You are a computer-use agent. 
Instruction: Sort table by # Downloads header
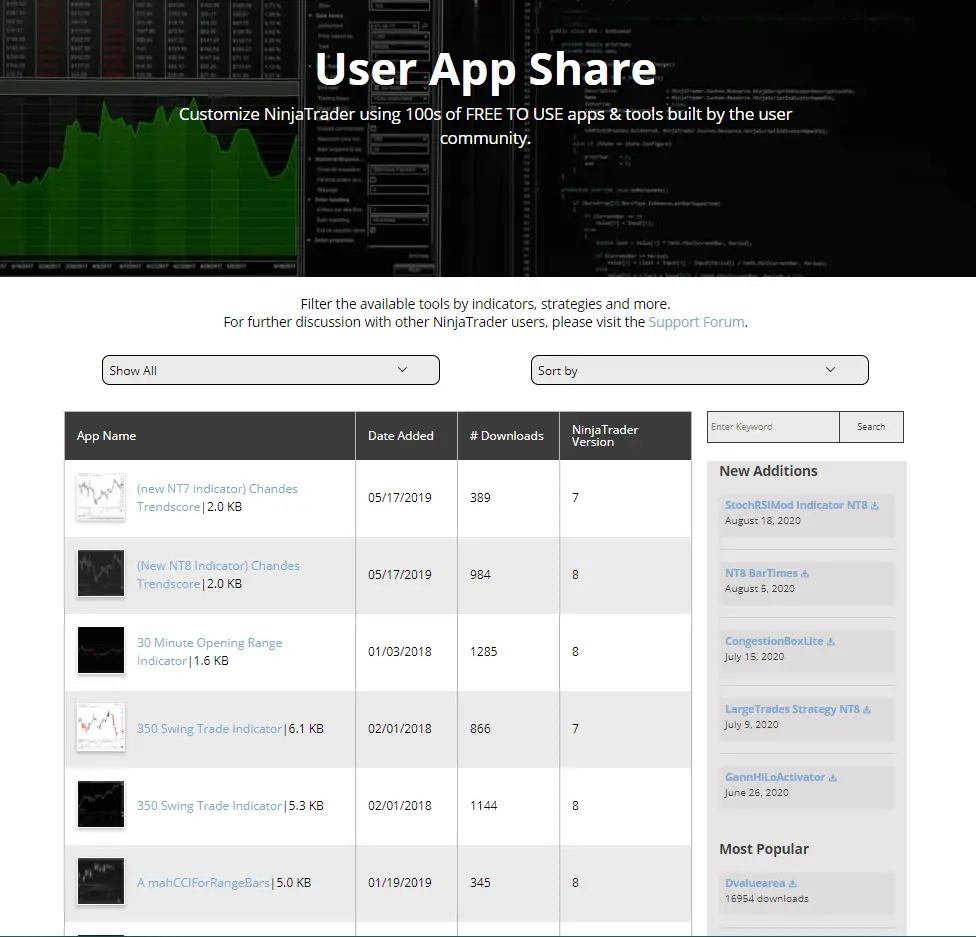click(507, 436)
